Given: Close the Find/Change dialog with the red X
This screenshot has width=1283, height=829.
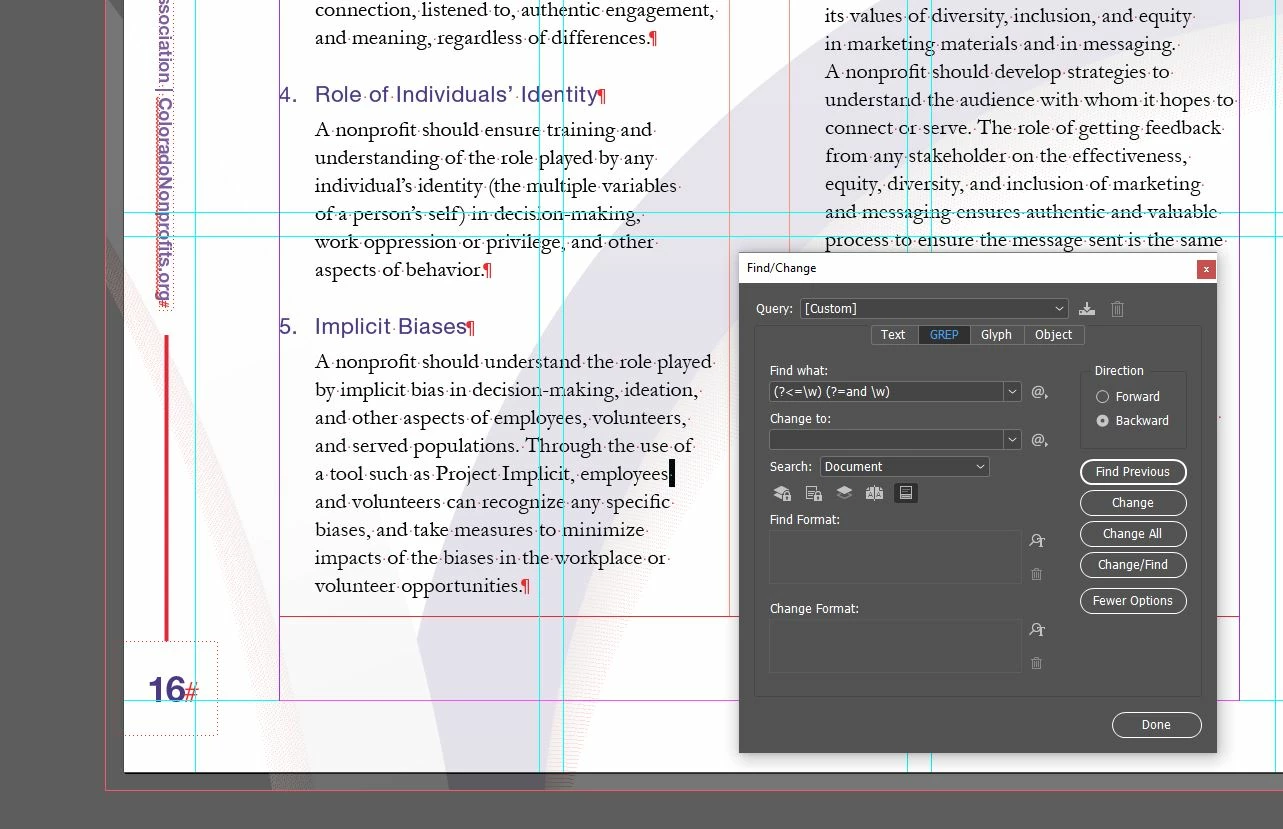Looking at the screenshot, I should point(1206,269).
